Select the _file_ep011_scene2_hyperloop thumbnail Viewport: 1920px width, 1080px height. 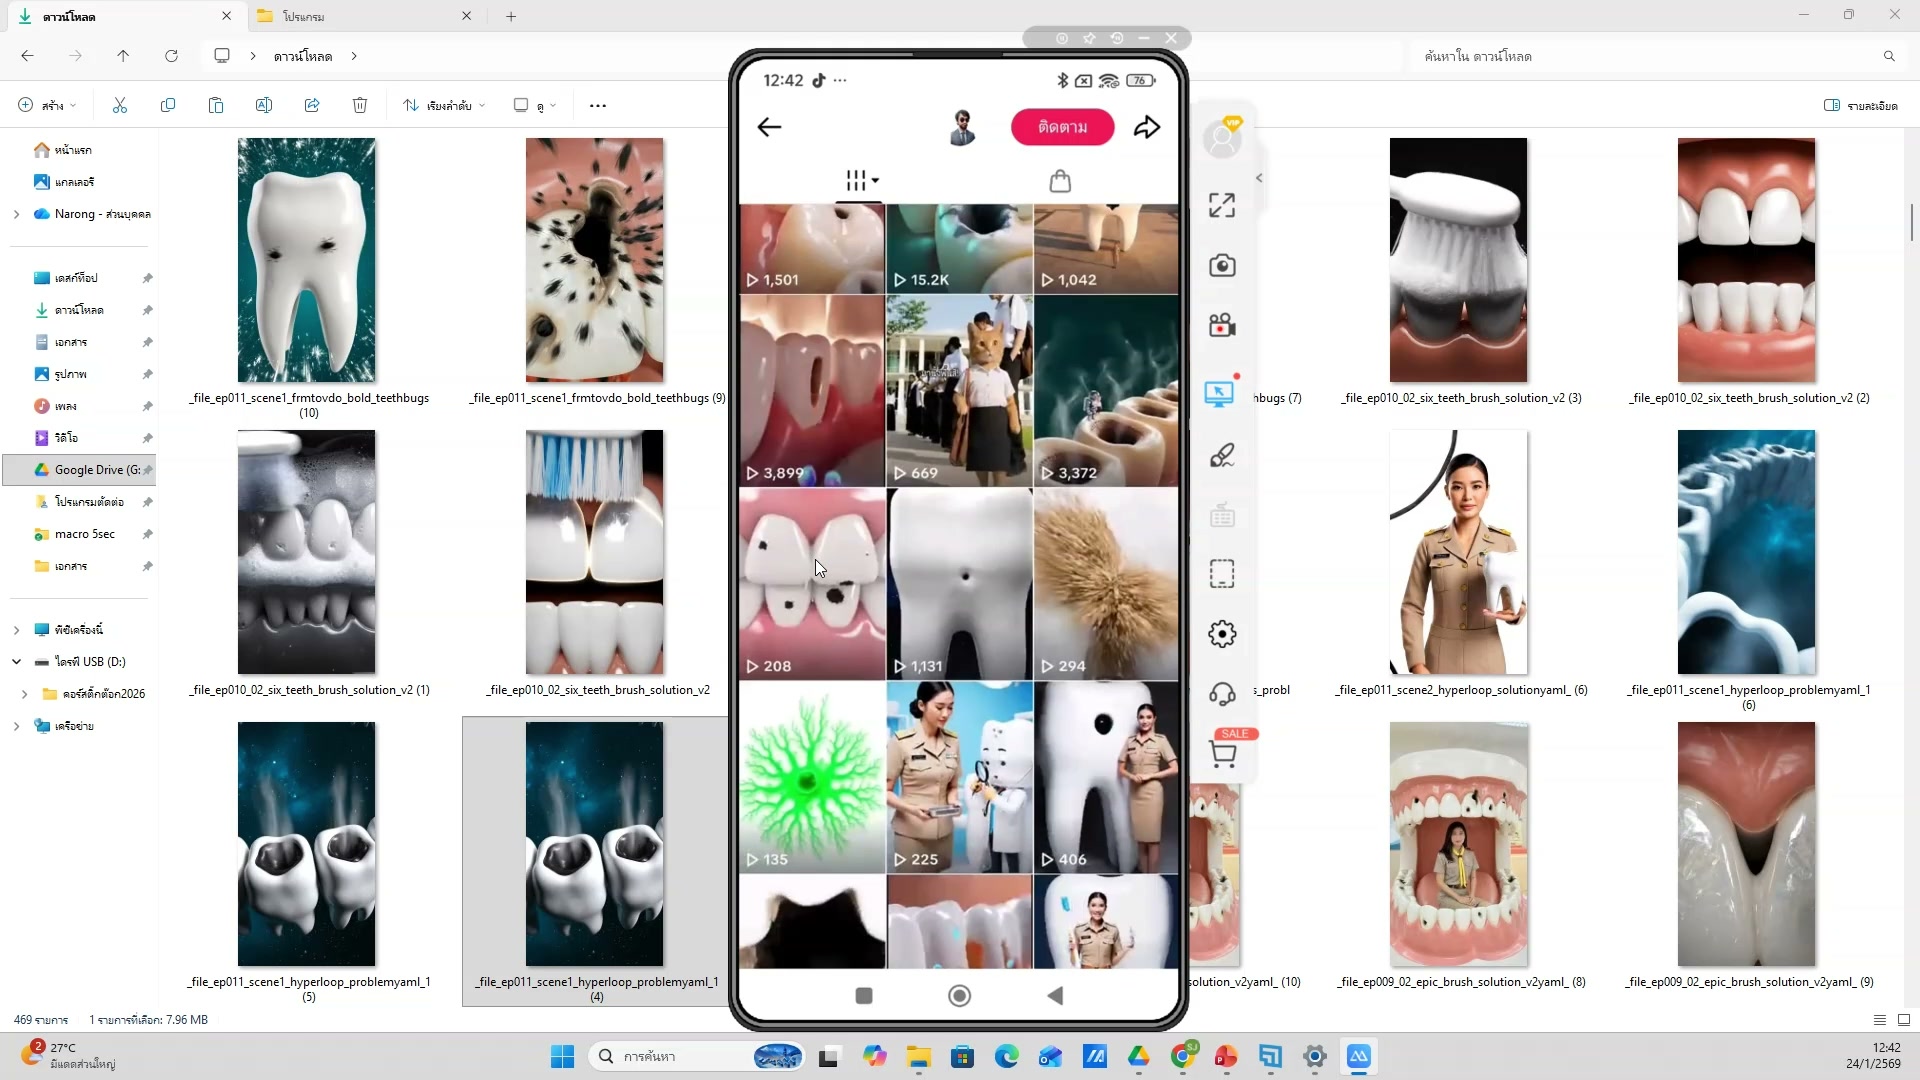pos(1457,551)
